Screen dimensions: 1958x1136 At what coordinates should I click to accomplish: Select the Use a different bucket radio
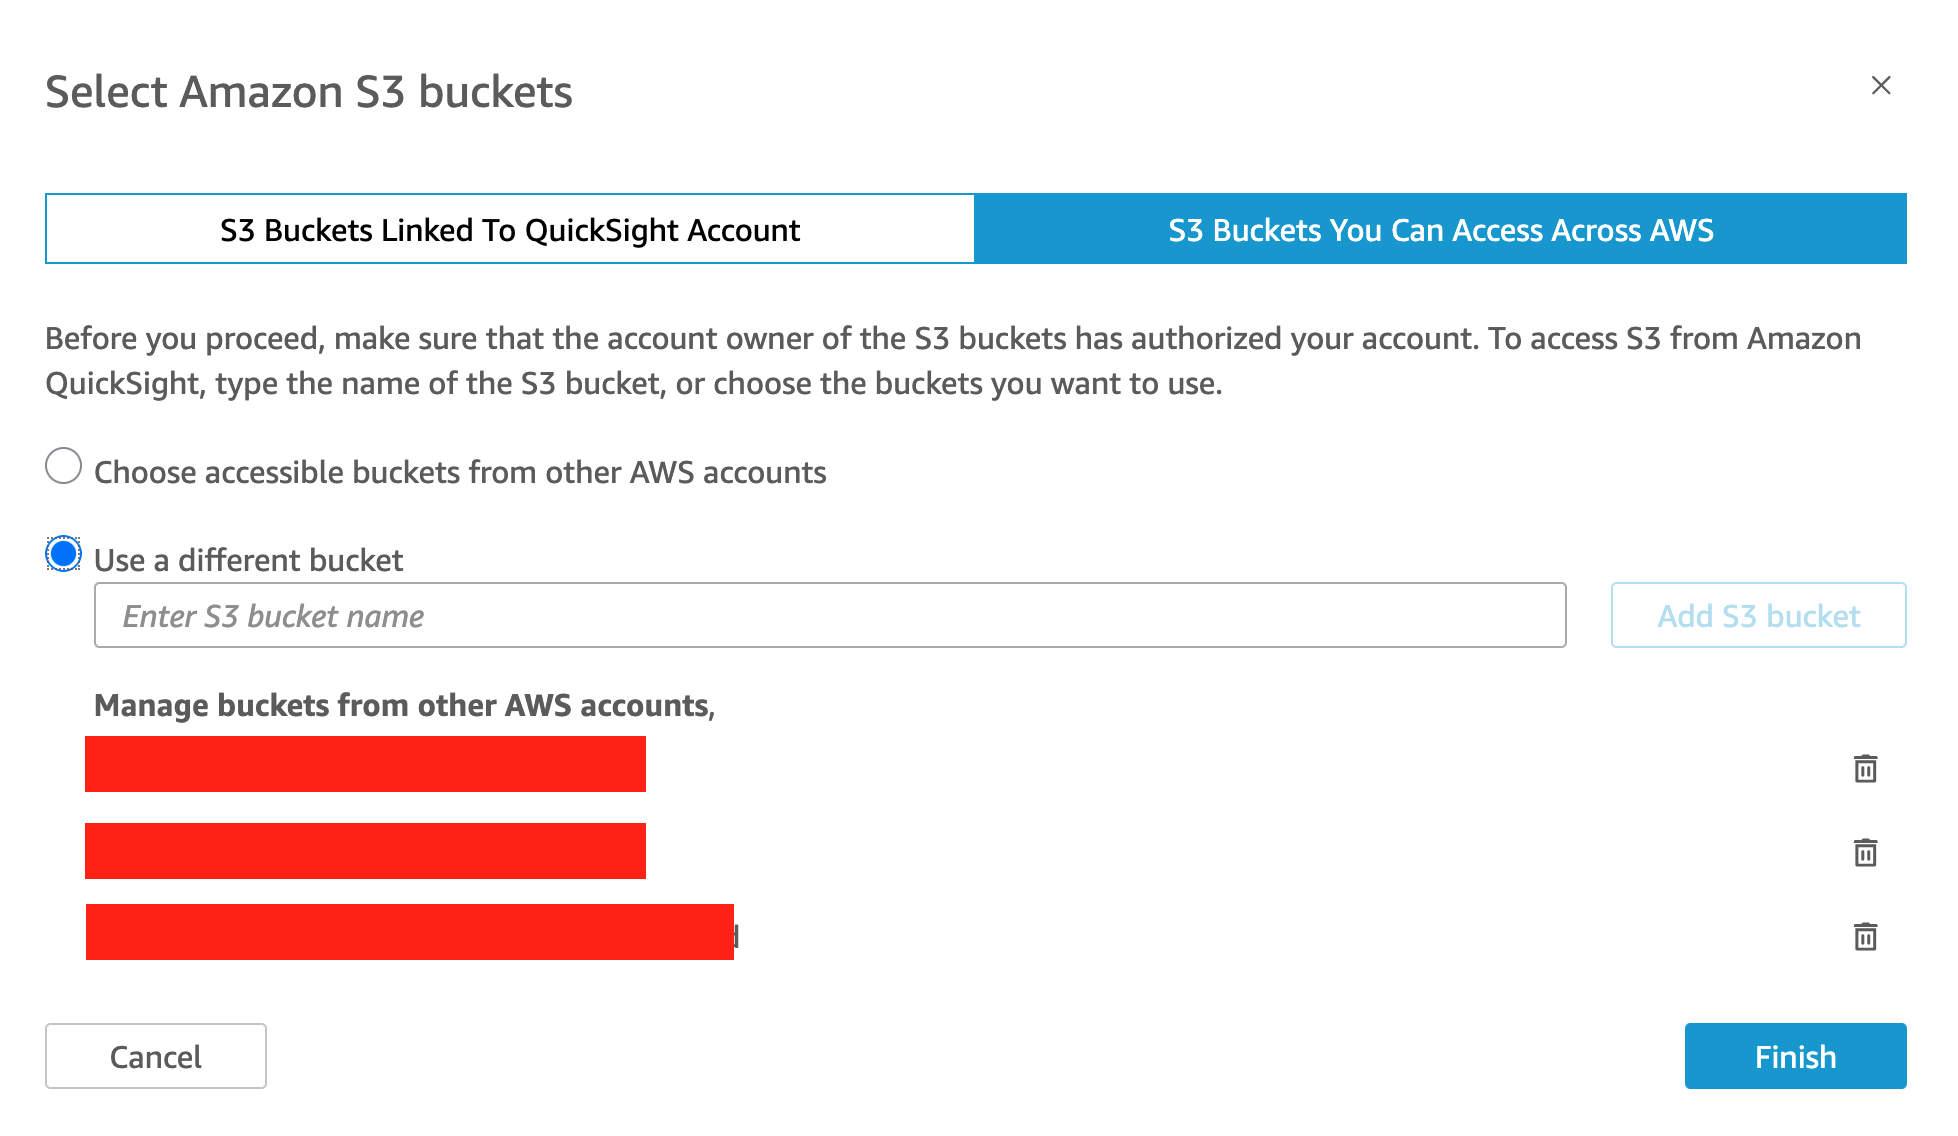pos(64,553)
